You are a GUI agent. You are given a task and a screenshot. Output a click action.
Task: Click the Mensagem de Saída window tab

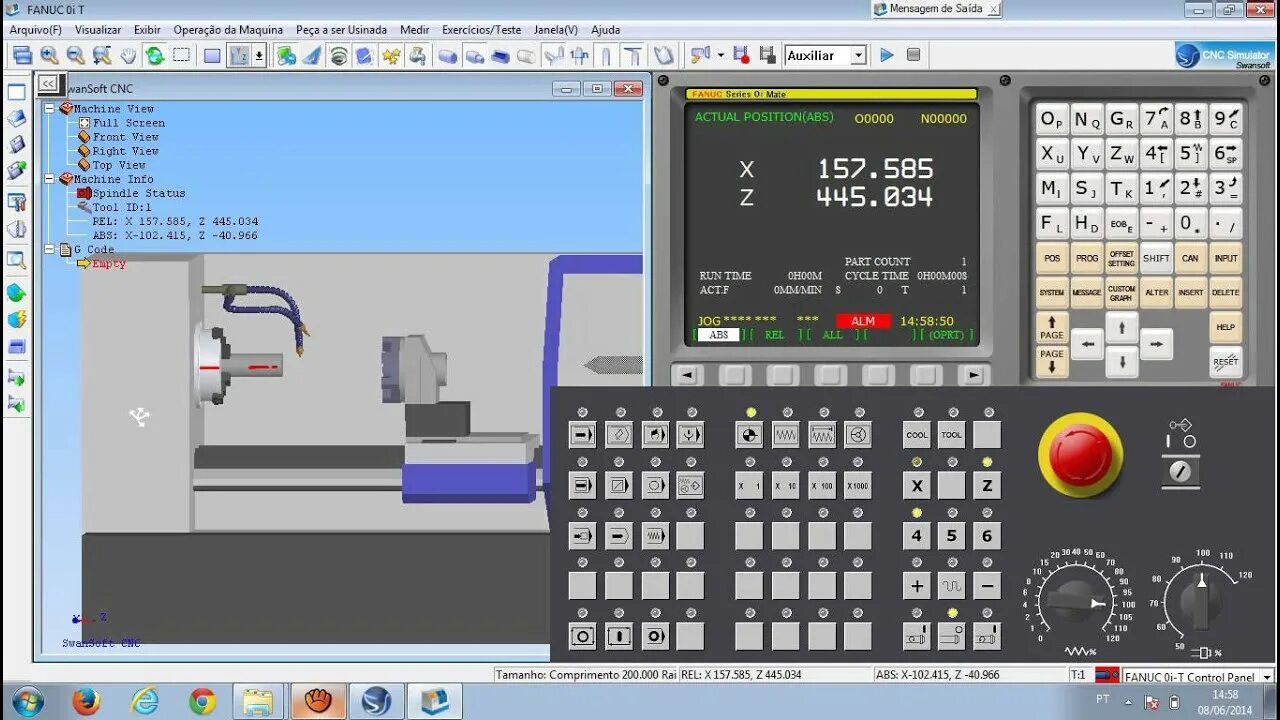click(936, 9)
